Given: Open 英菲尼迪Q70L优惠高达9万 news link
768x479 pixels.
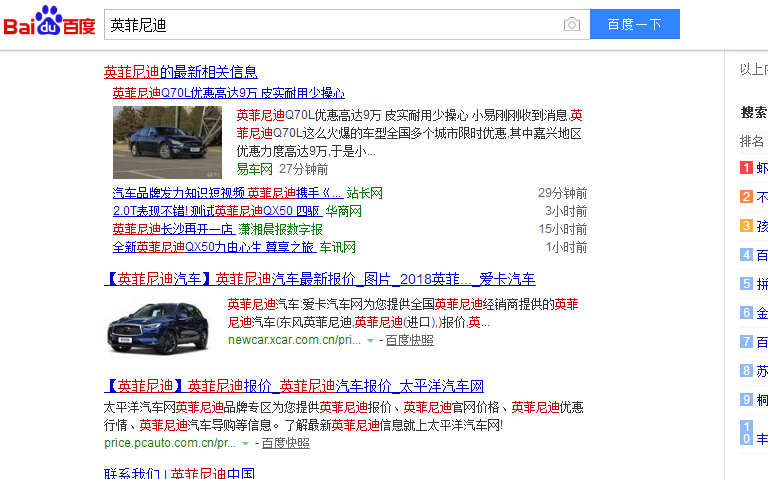Looking at the screenshot, I should point(229,93).
